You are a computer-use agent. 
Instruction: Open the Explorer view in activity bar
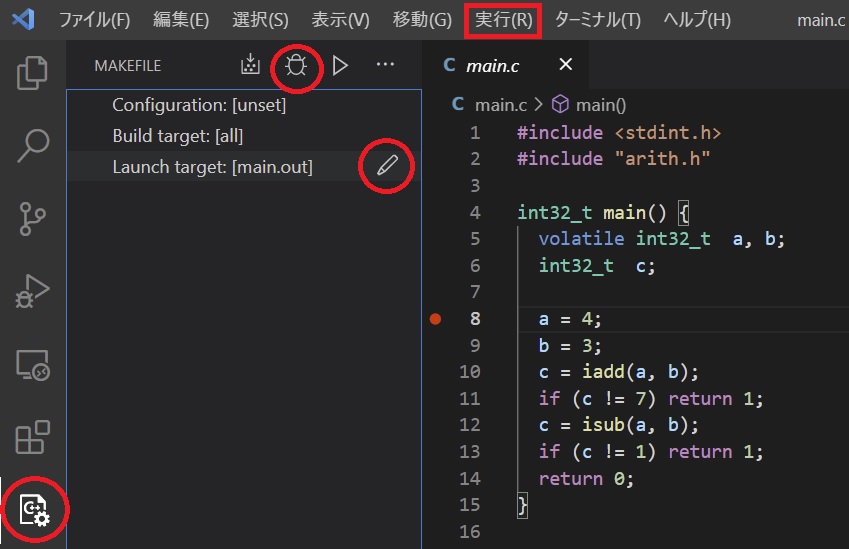(32, 73)
